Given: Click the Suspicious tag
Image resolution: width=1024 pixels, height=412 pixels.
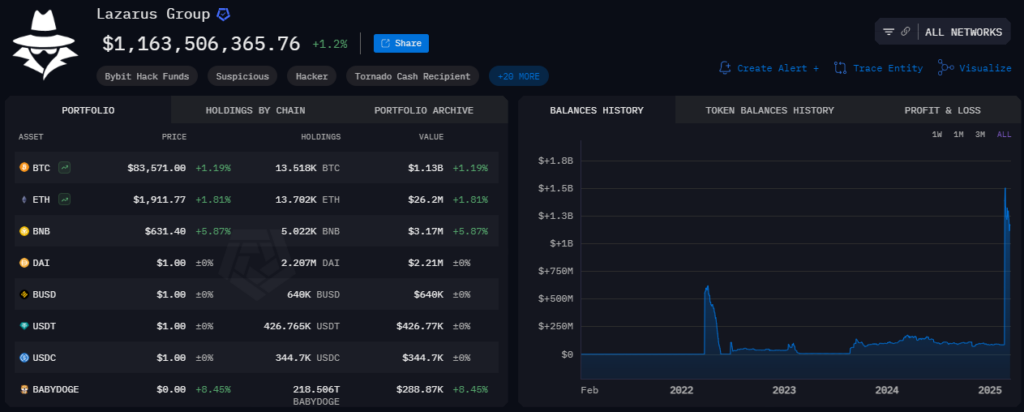Looking at the screenshot, I should (242, 76).
